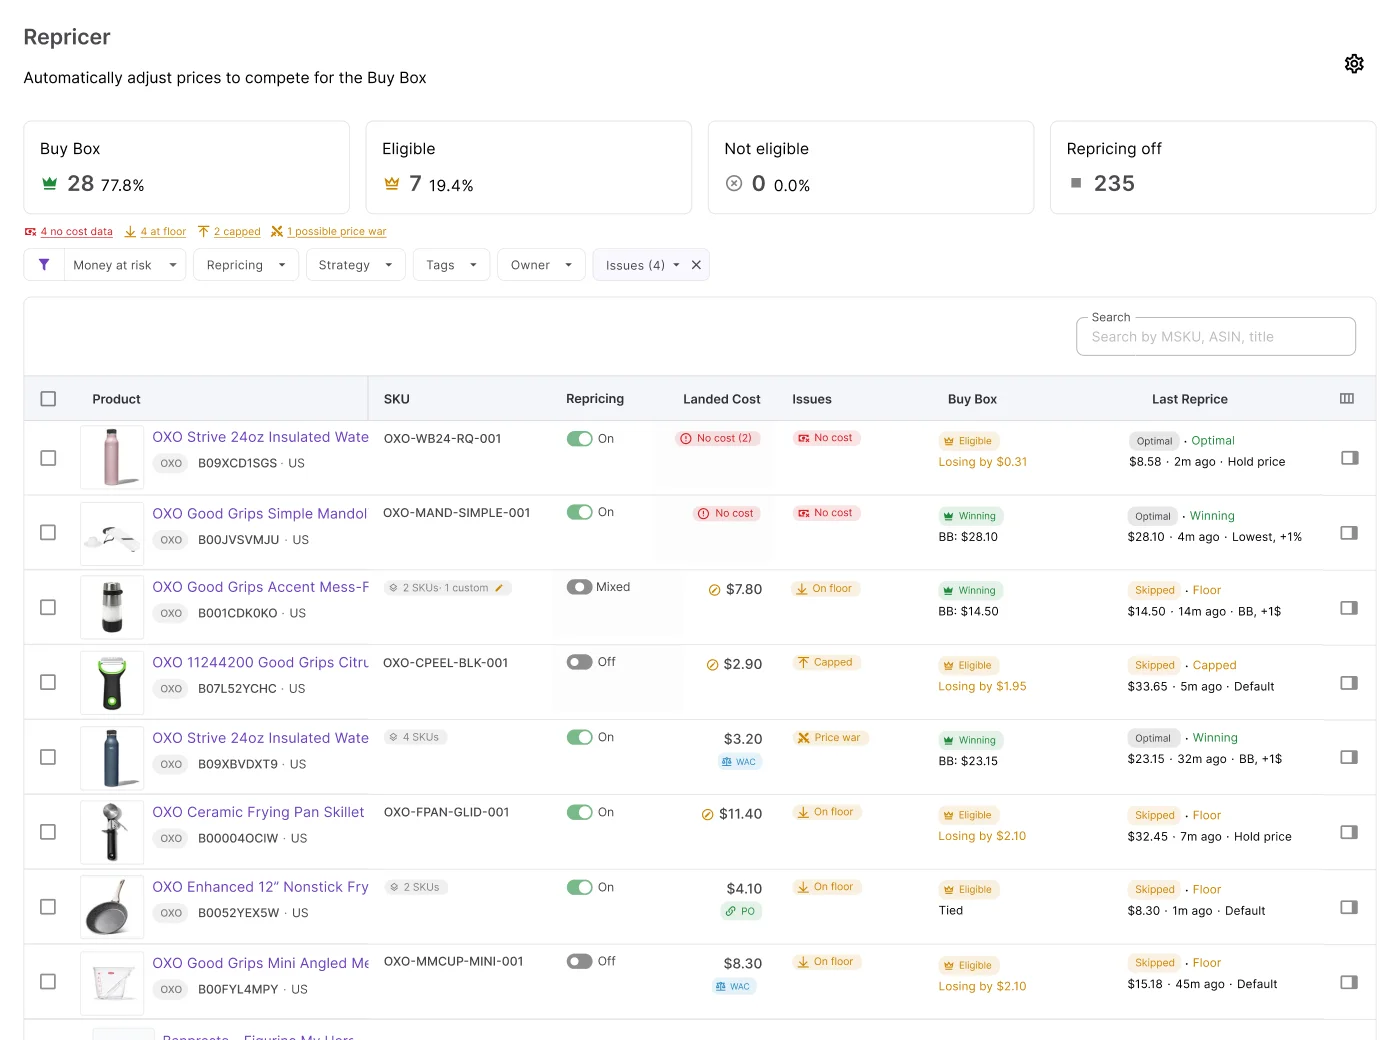The width and height of the screenshot is (1400, 1040).
Task: Clear the Issues (4) filter with the X
Action: pos(696,265)
